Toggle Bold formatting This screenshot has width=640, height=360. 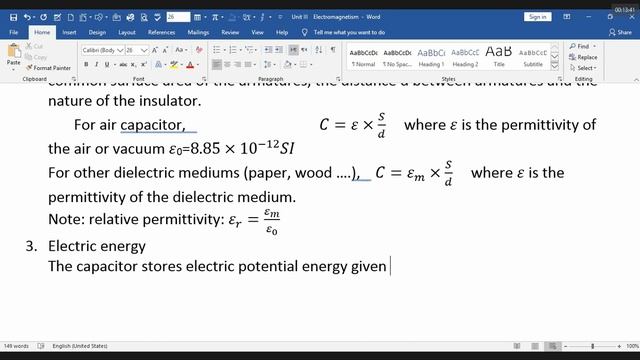[86, 64]
